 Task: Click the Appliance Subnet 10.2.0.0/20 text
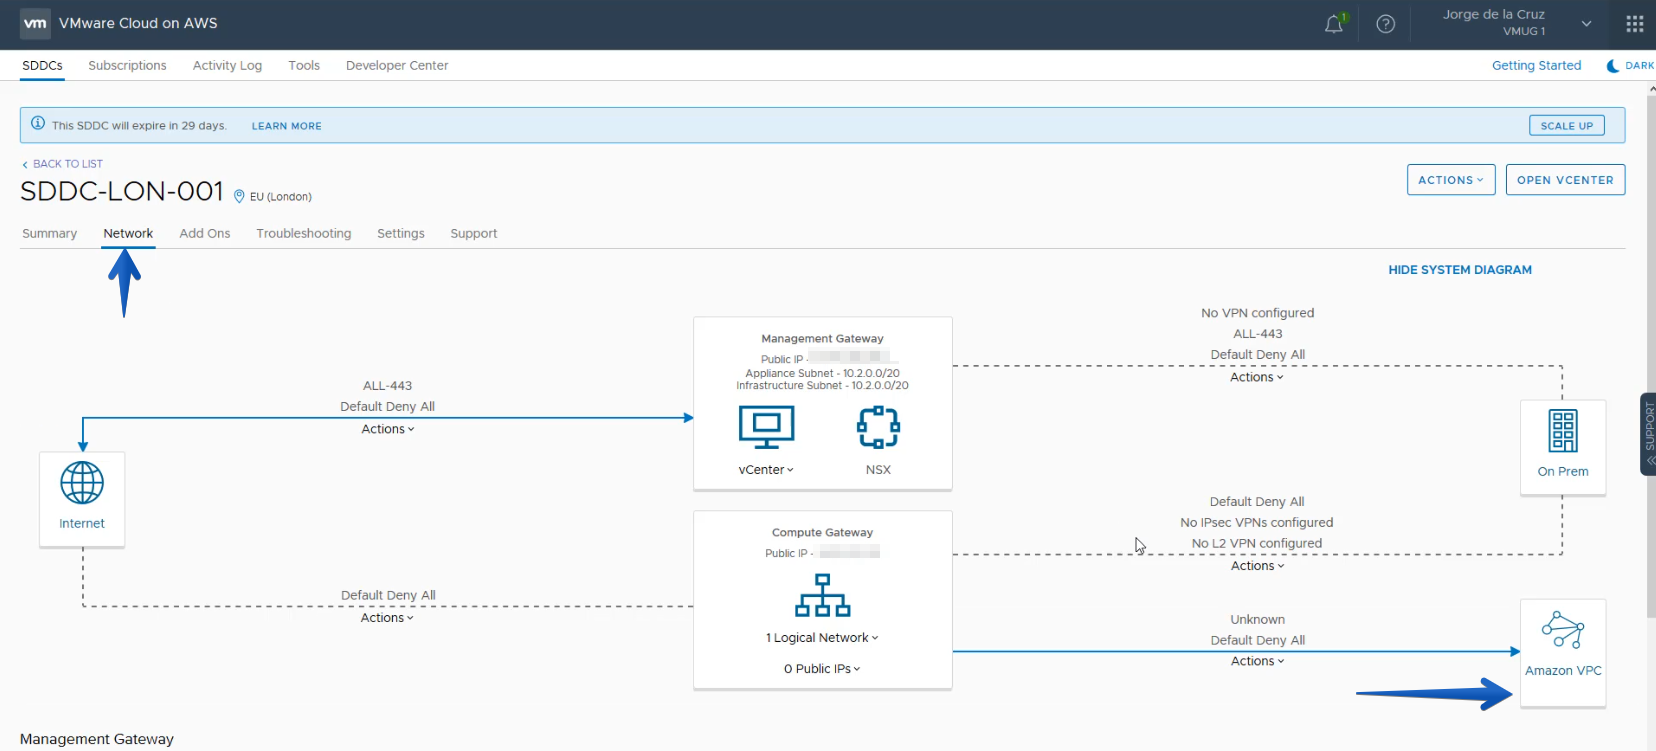tap(822, 373)
